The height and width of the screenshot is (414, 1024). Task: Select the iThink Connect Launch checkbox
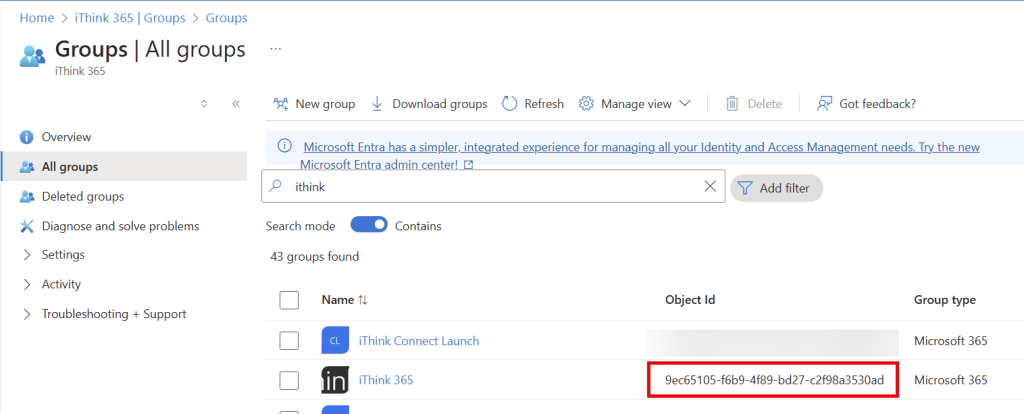tap(289, 341)
